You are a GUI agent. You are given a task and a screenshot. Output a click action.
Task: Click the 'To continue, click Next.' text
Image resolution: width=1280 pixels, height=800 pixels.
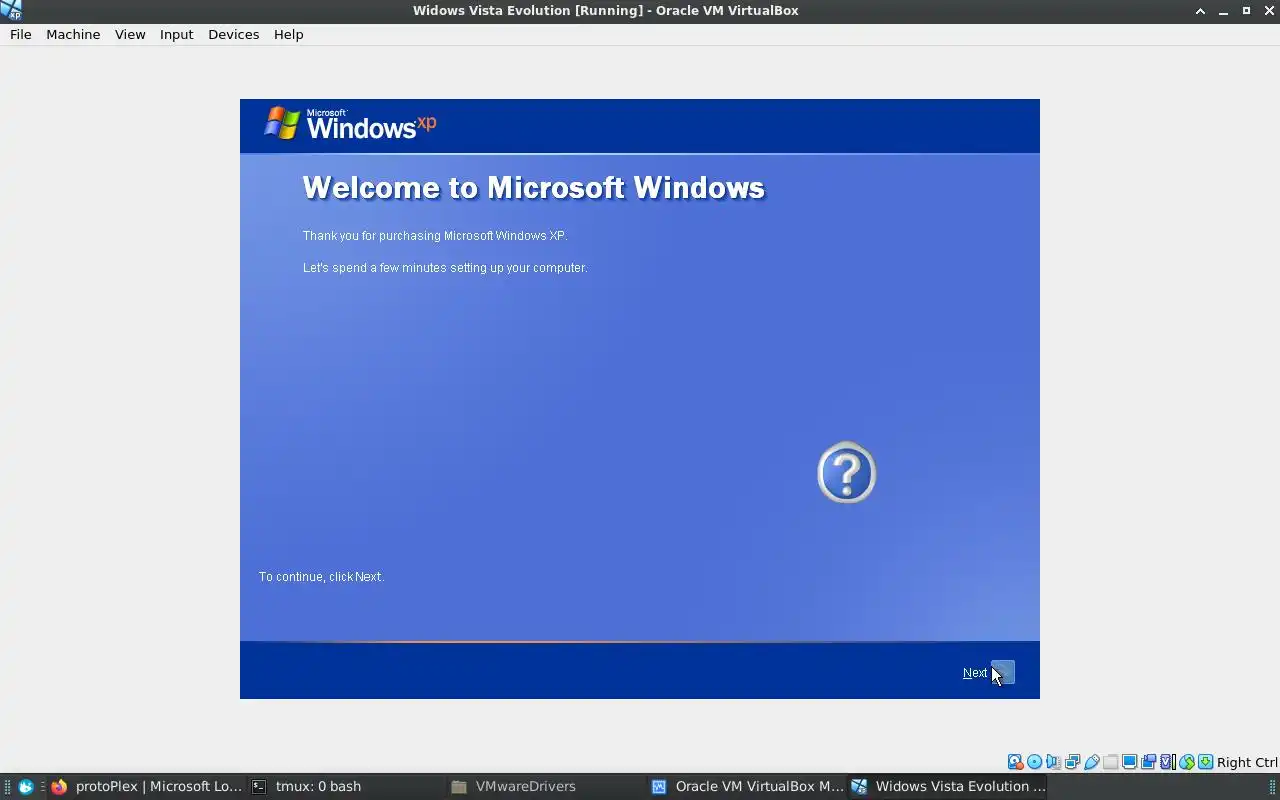tap(321, 577)
